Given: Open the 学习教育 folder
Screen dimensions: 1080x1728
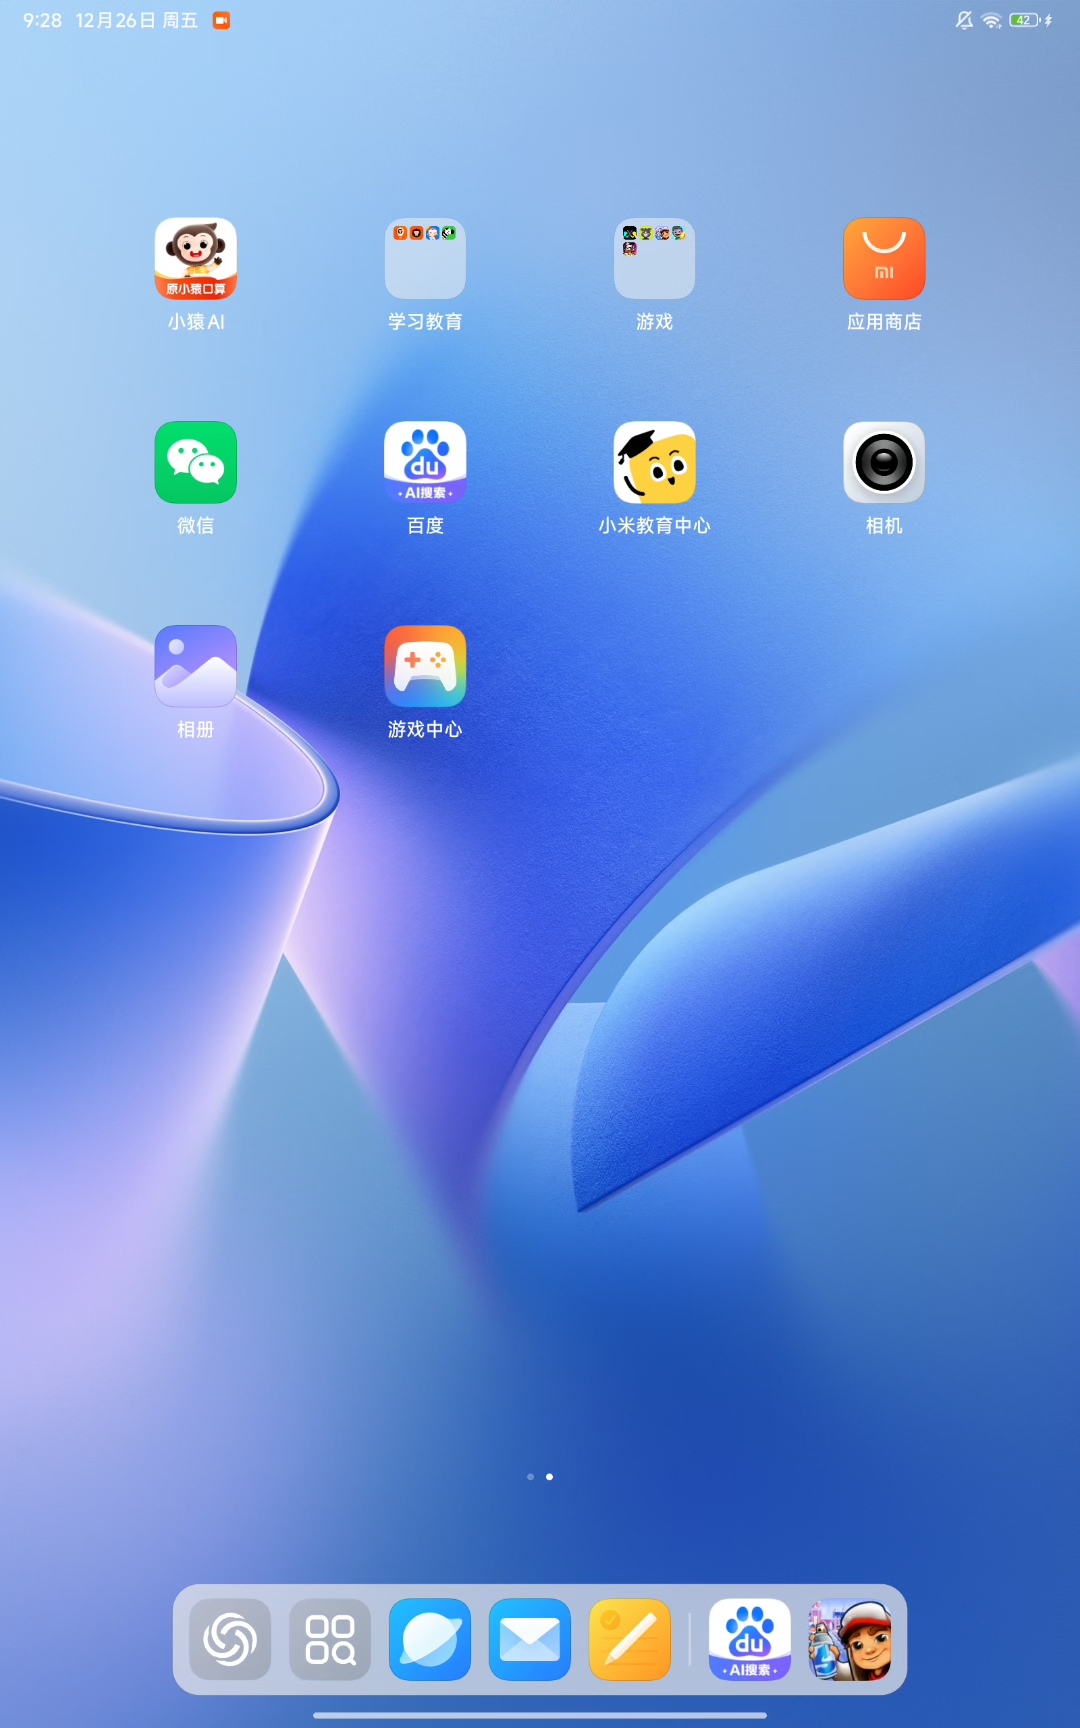Looking at the screenshot, I should click(x=425, y=258).
